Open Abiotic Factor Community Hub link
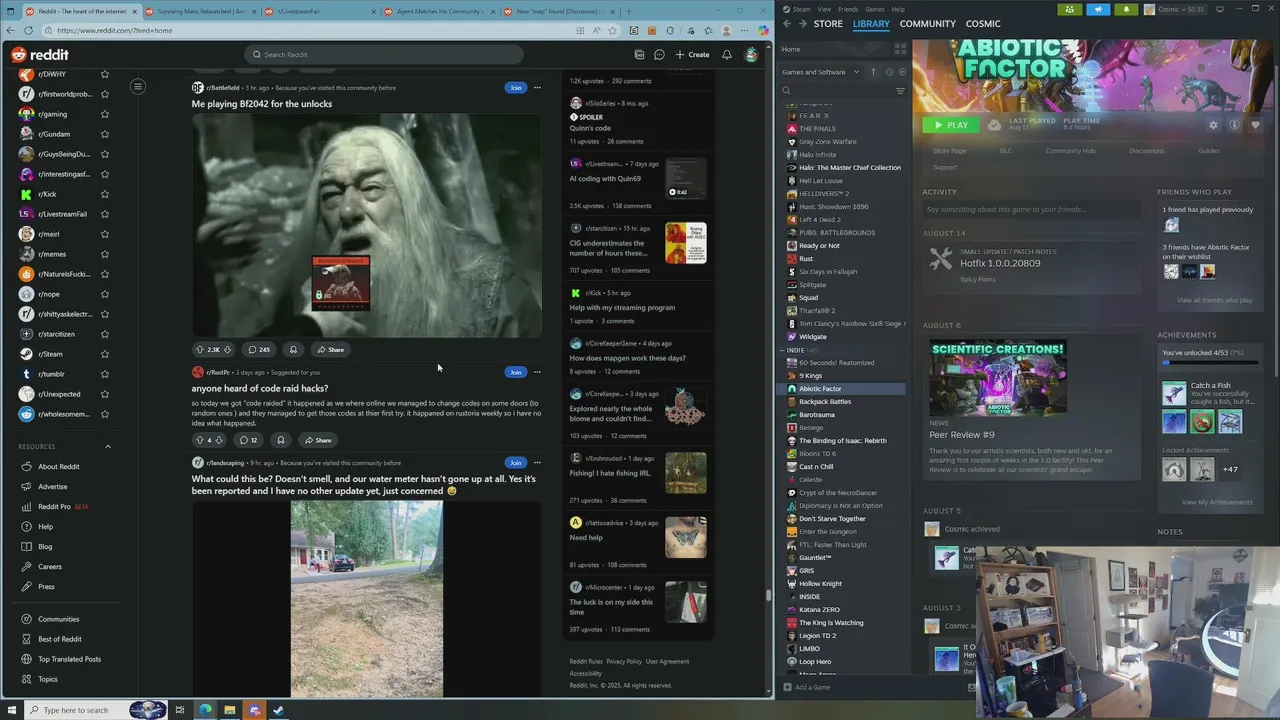The image size is (1280, 720). pyautogui.click(x=1070, y=151)
